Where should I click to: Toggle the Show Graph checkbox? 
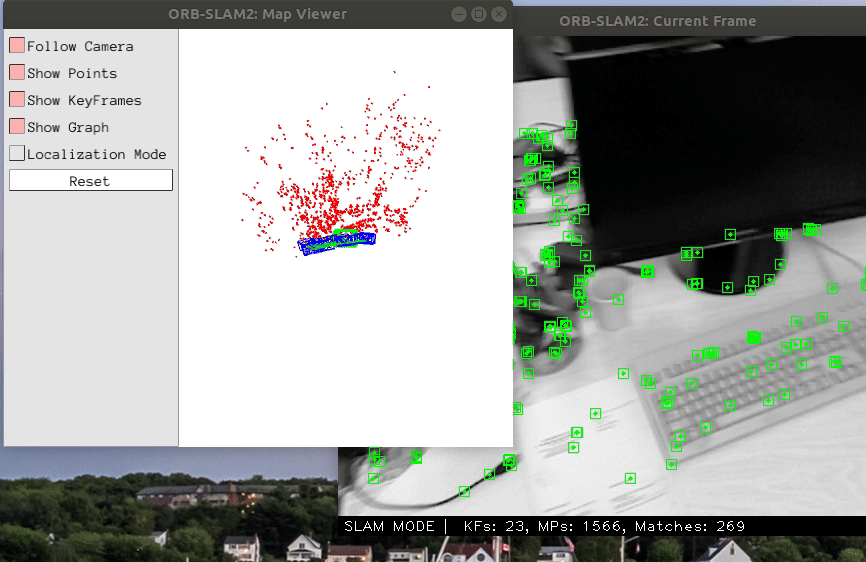(17, 127)
